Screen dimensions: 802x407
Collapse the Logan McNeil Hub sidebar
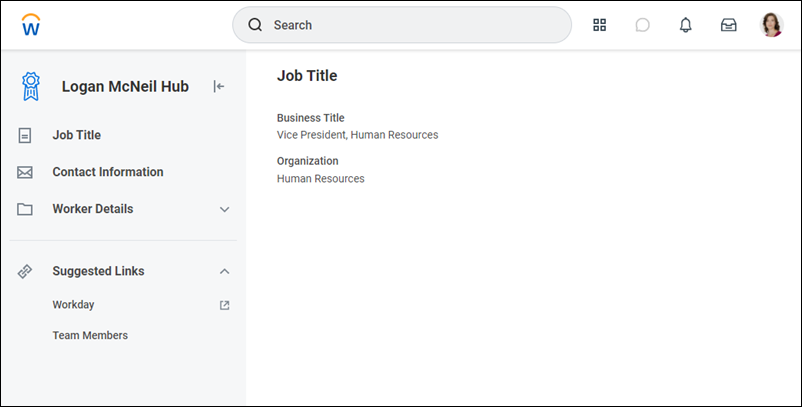(219, 86)
